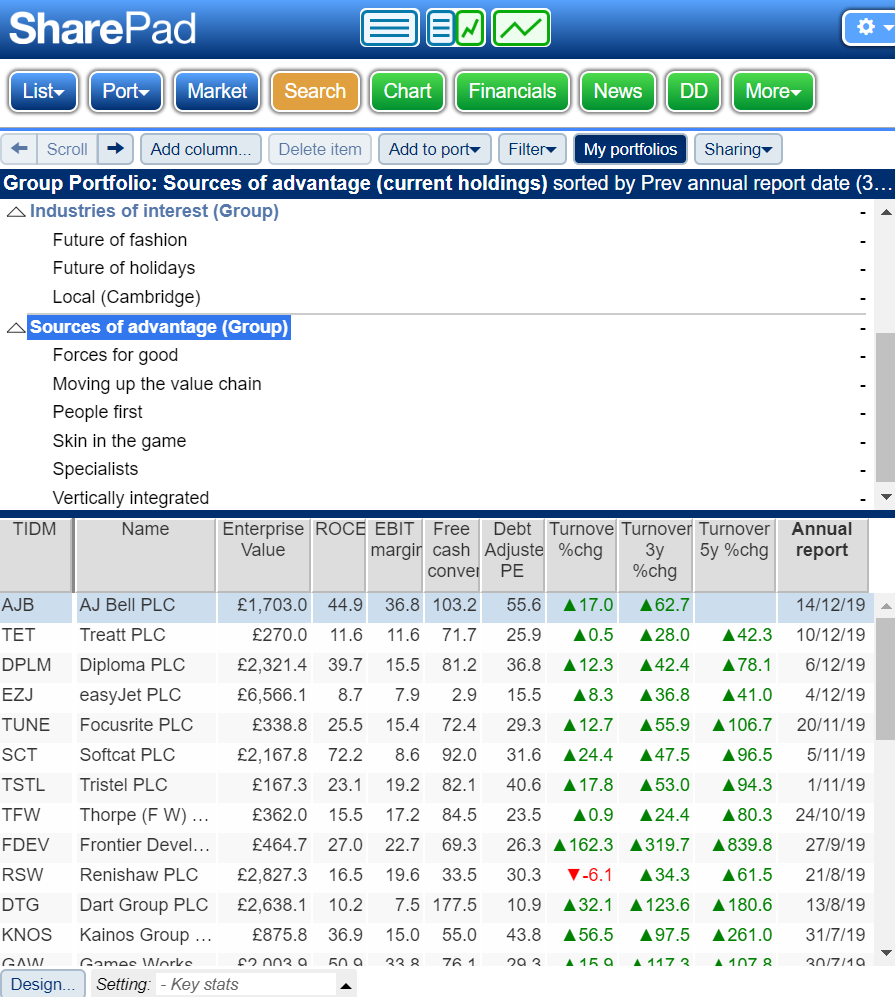Select the Vertically integrated portfolio
Viewport: 895px width, 997px height.
click(x=131, y=498)
